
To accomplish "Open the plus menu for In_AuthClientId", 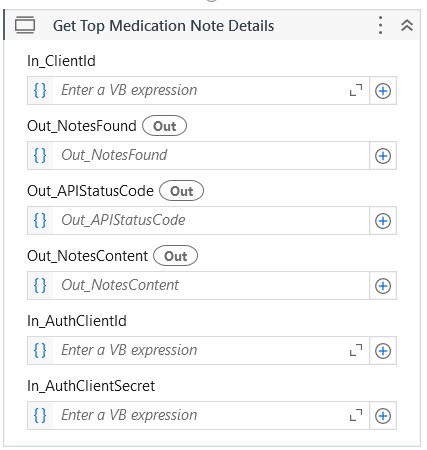I will [383, 351].
